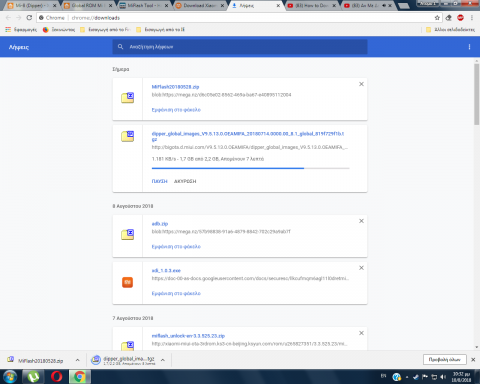Expand options arrow for MiFlash20180528.zip in download bar
The width and height of the screenshot is (480, 384).
[77, 360]
